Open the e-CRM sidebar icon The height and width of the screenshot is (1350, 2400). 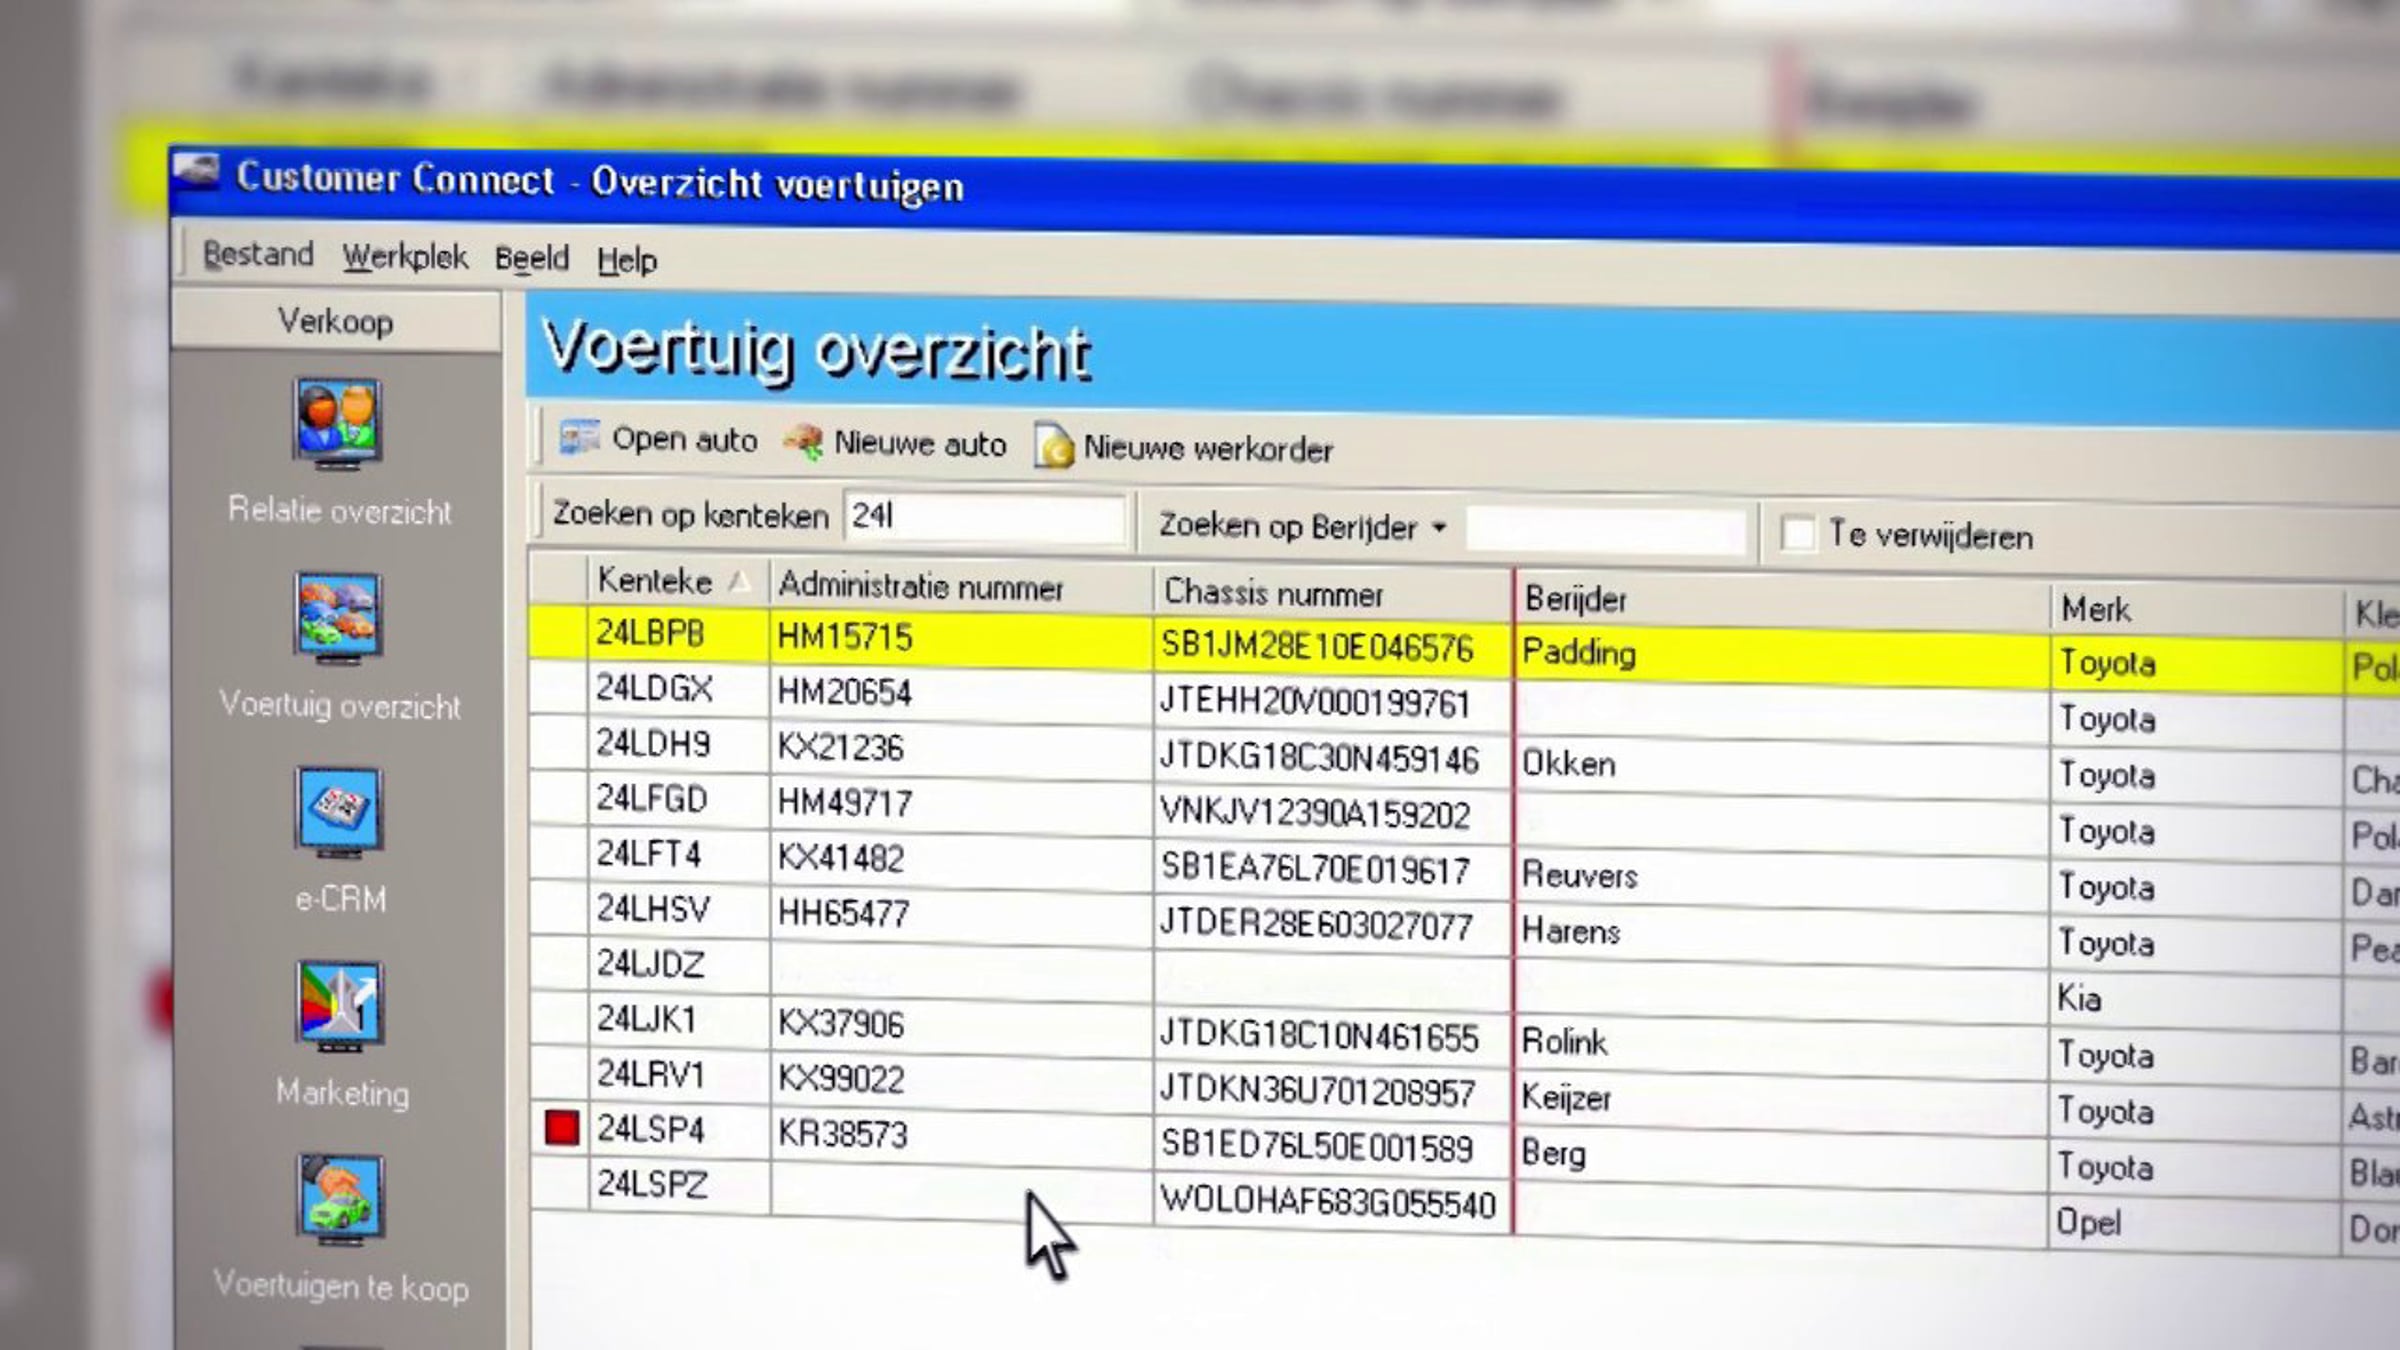[x=338, y=811]
